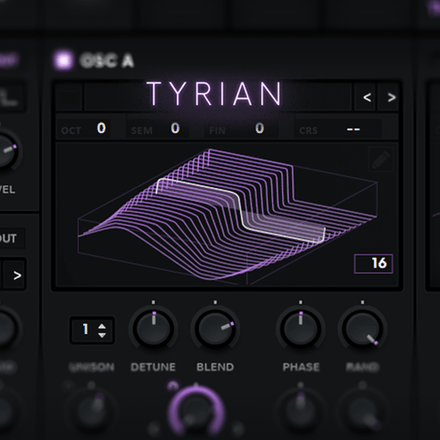Viewport: 440px width, 440px height.
Task: Click the small square left of TYRIAN
Action: click(x=69, y=97)
